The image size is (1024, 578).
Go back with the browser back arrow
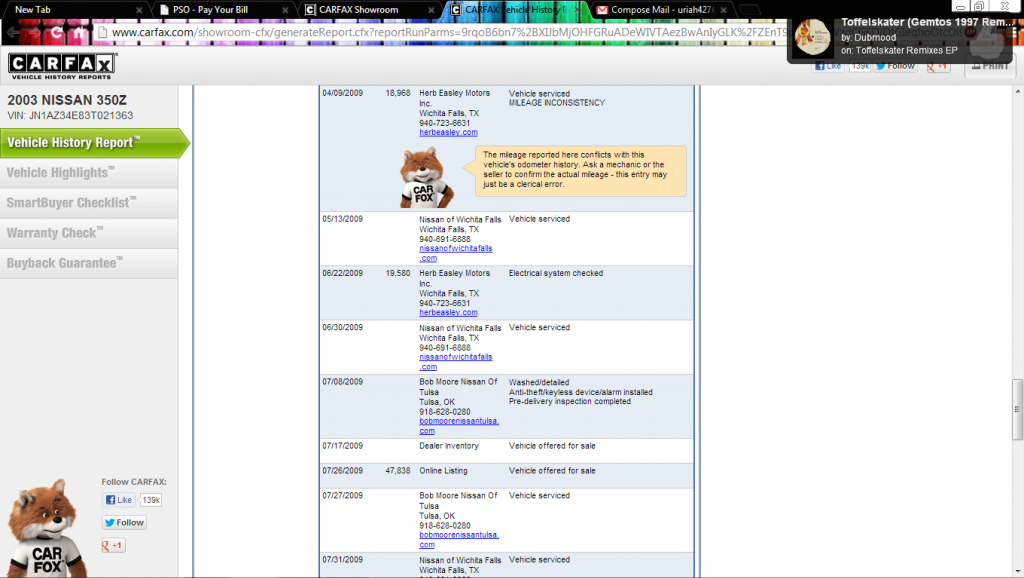13,32
